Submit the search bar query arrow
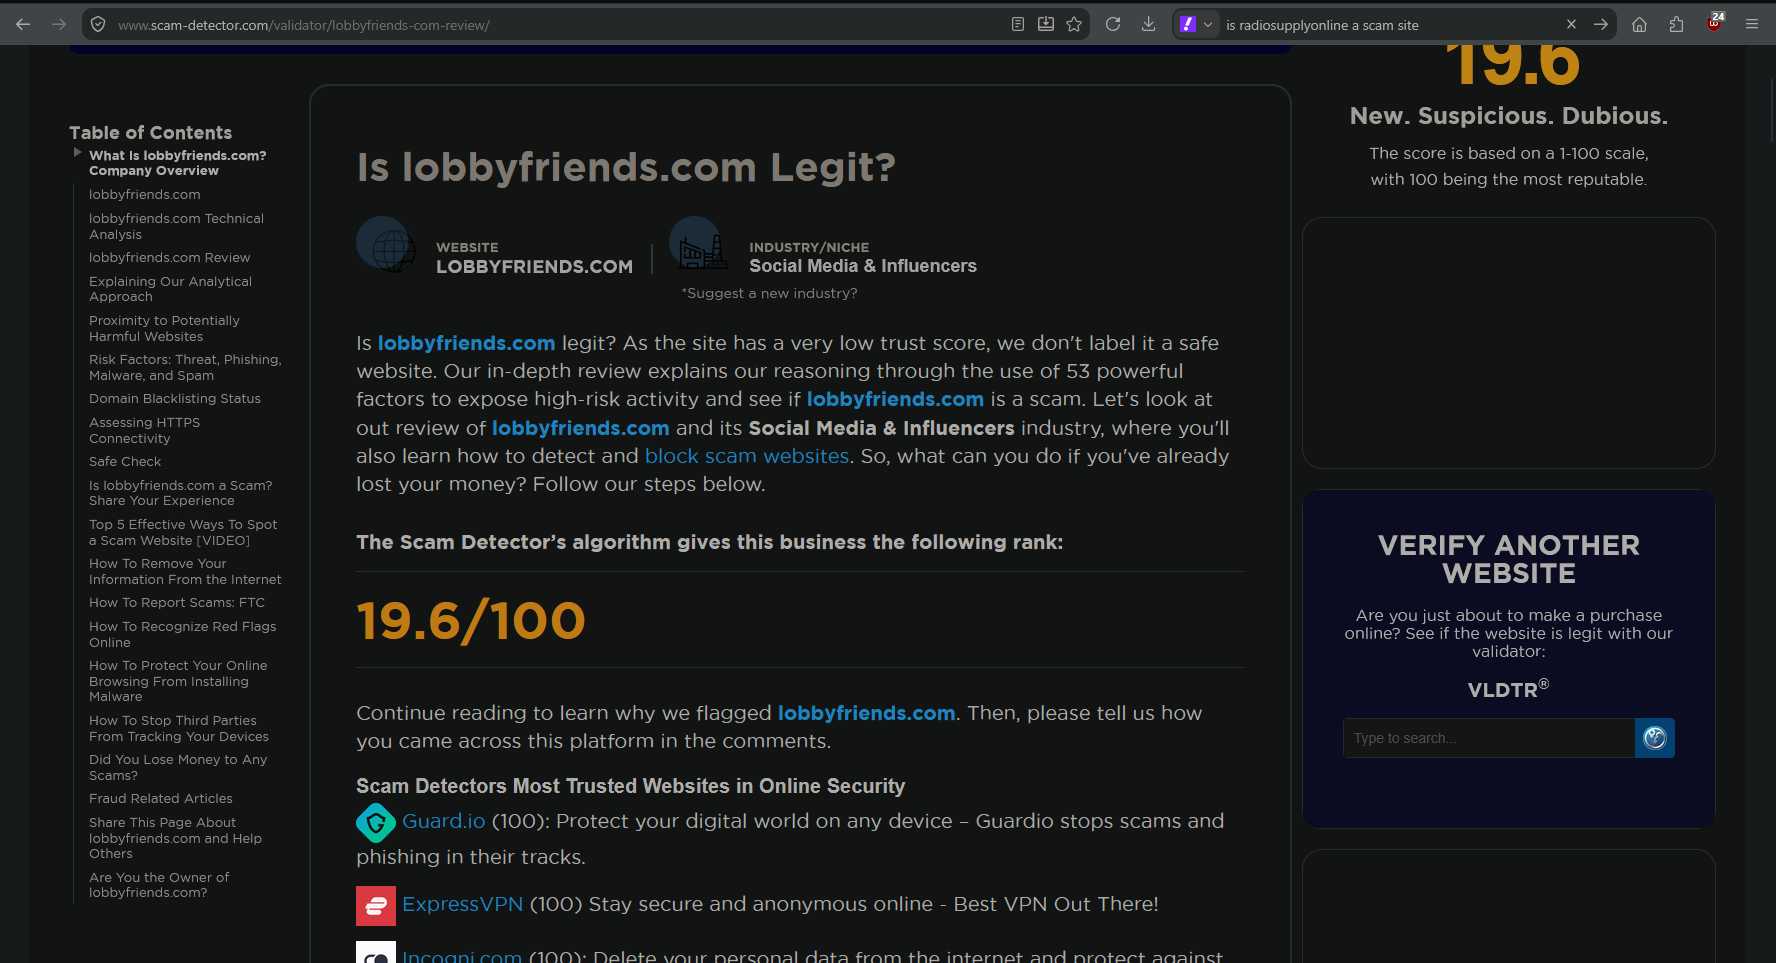 click(1601, 24)
